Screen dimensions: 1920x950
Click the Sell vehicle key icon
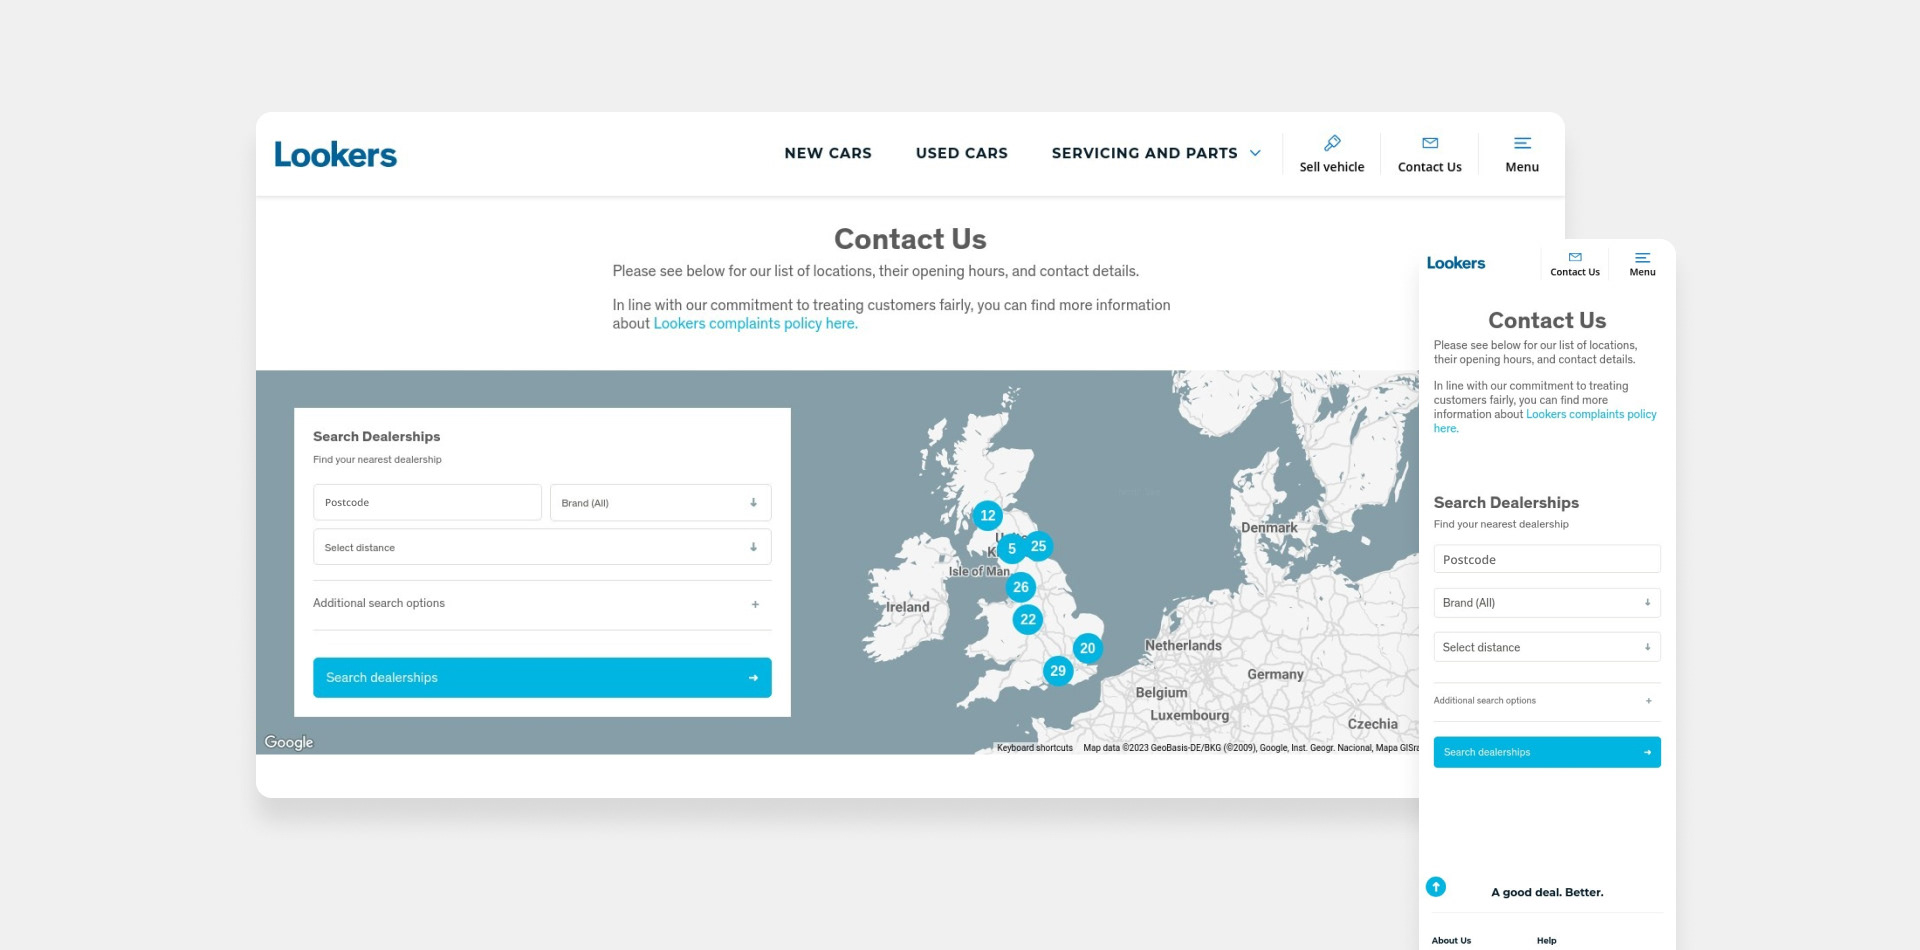pyautogui.click(x=1332, y=143)
